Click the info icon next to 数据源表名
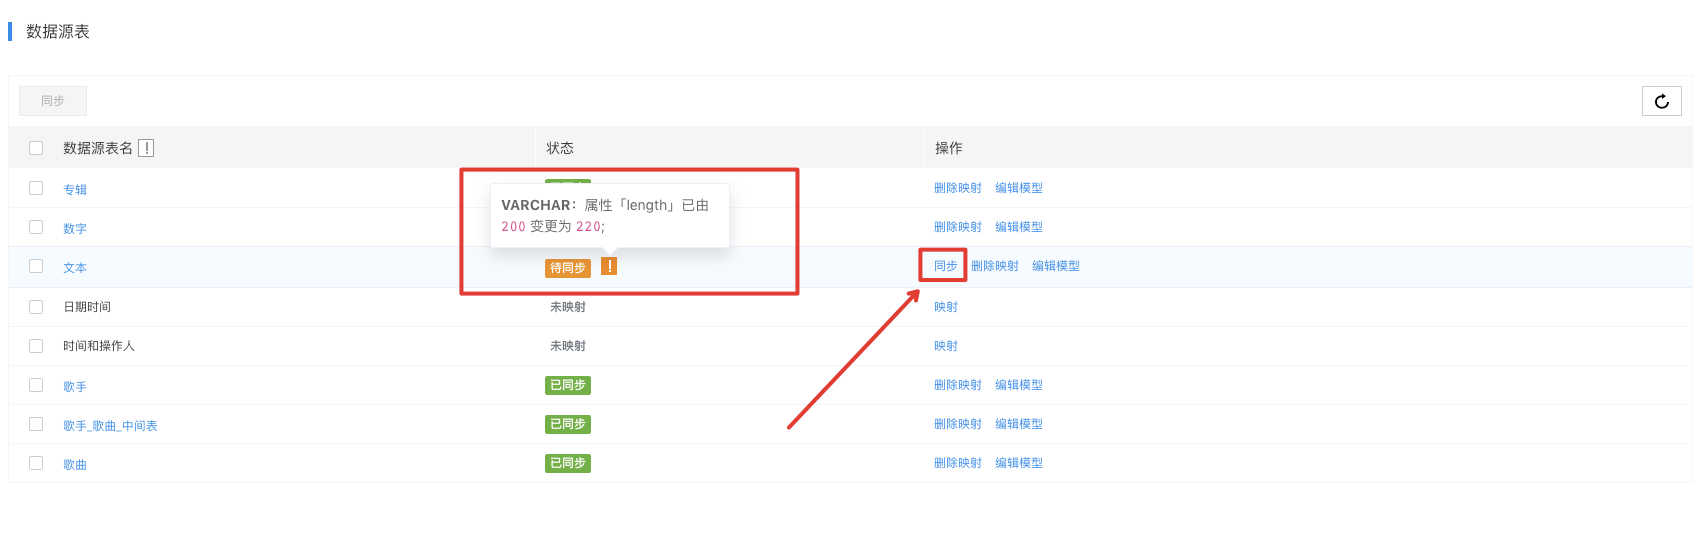 (146, 148)
